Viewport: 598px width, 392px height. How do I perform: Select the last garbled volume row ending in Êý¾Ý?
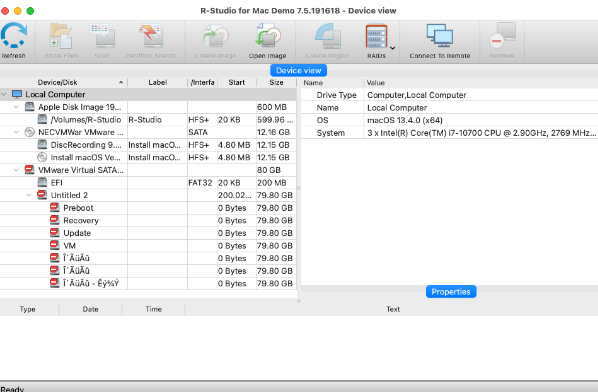pos(148,283)
